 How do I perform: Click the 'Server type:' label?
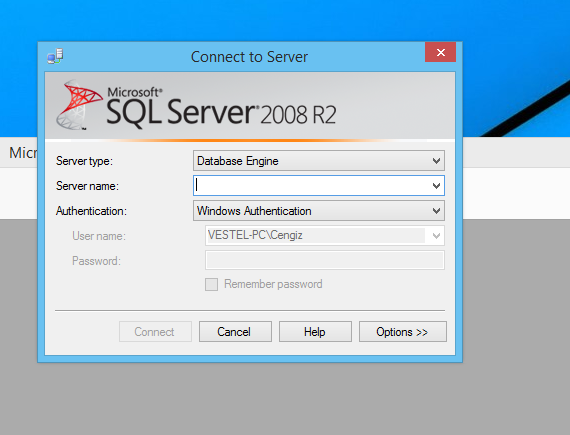click(x=84, y=161)
